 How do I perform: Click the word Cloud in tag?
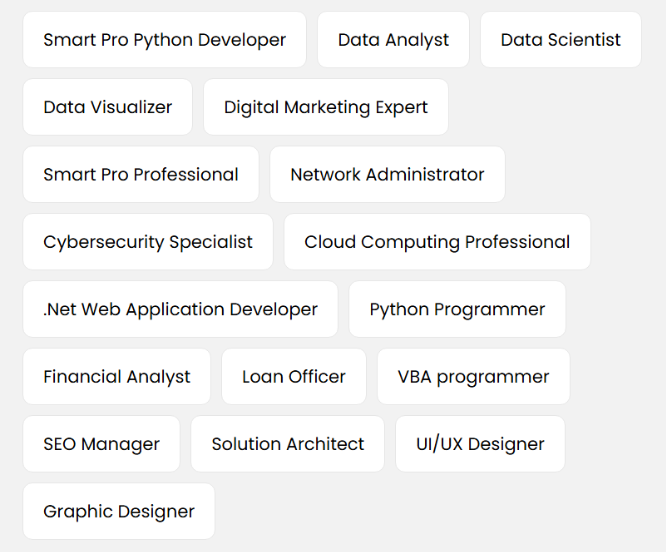coord(330,242)
